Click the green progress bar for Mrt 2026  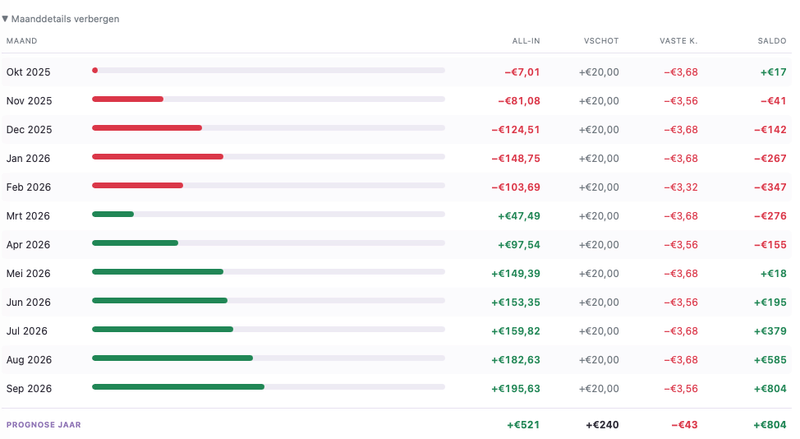(x=113, y=214)
